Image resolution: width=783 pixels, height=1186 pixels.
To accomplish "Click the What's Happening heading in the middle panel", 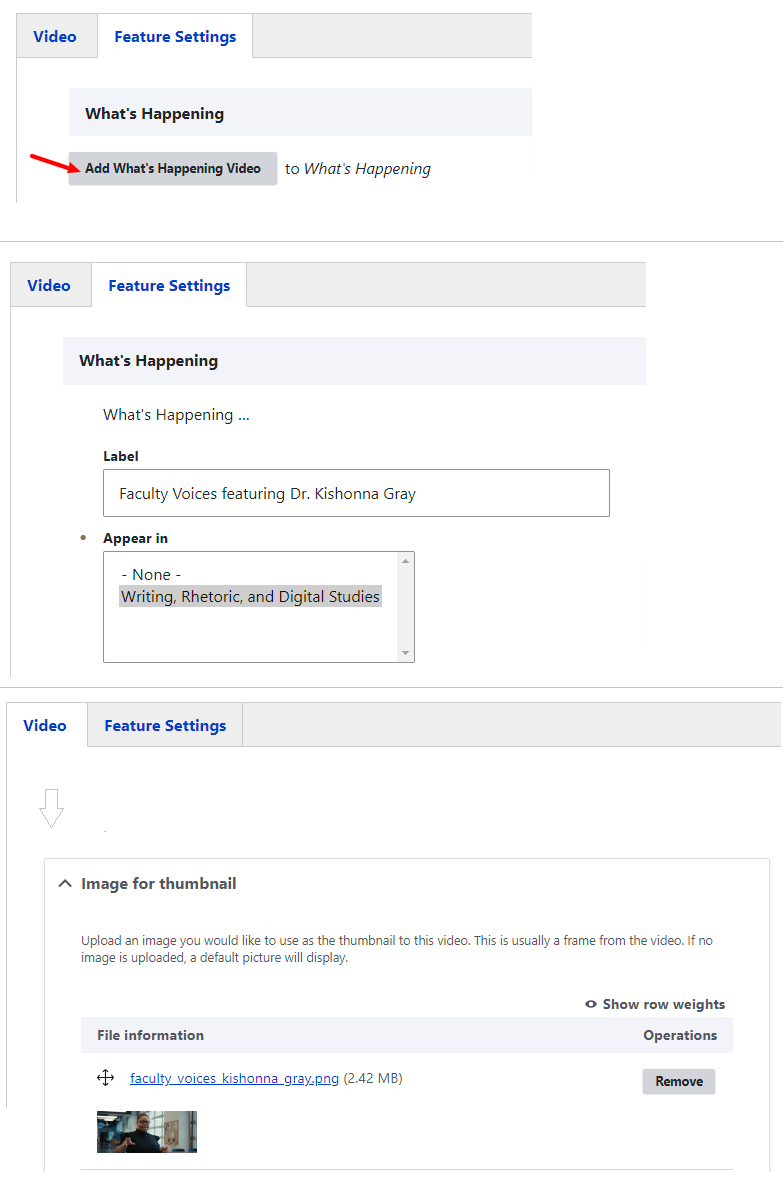I will click(x=148, y=361).
